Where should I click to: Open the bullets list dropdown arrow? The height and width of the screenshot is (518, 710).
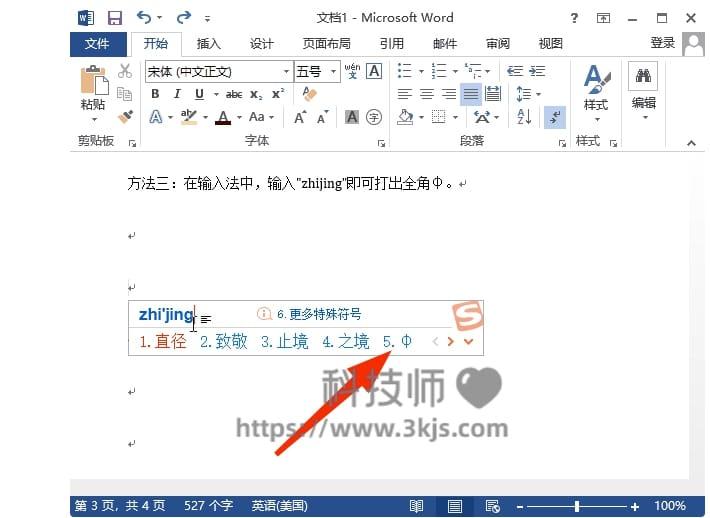pos(421,72)
